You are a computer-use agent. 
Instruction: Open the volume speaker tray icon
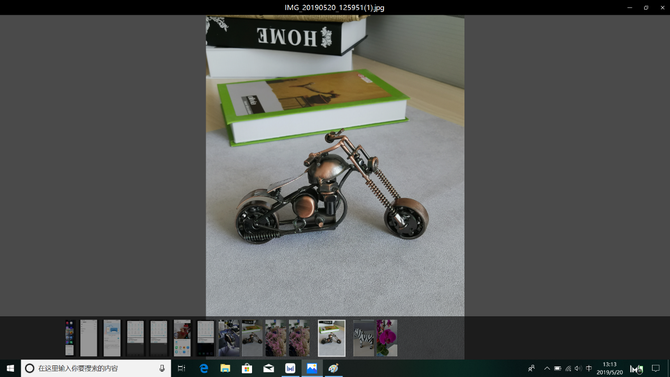click(x=578, y=368)
